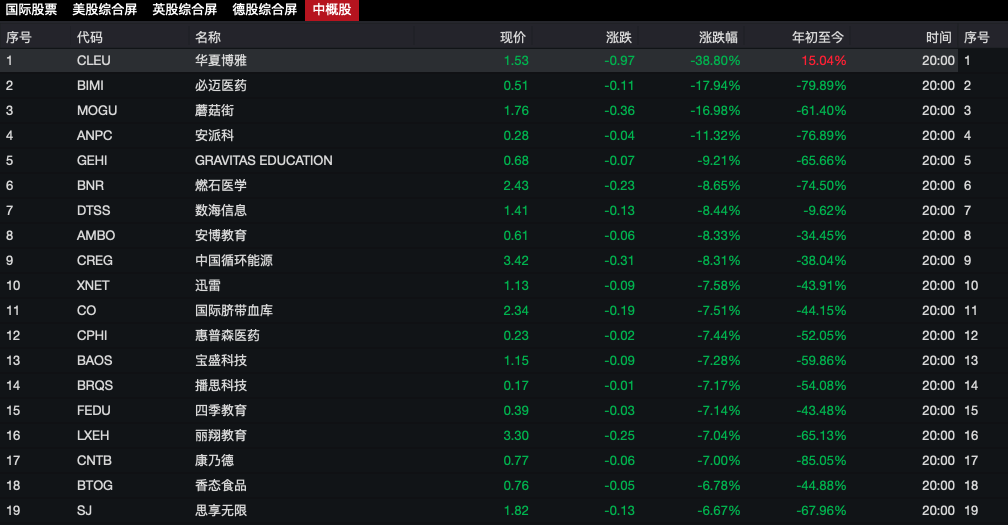Select the XNET ticker code

93,286
